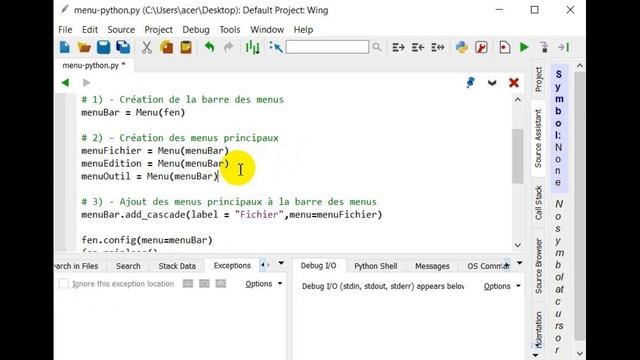Open the Debug menu
640x360 pixels.
(x=196, y=30)
